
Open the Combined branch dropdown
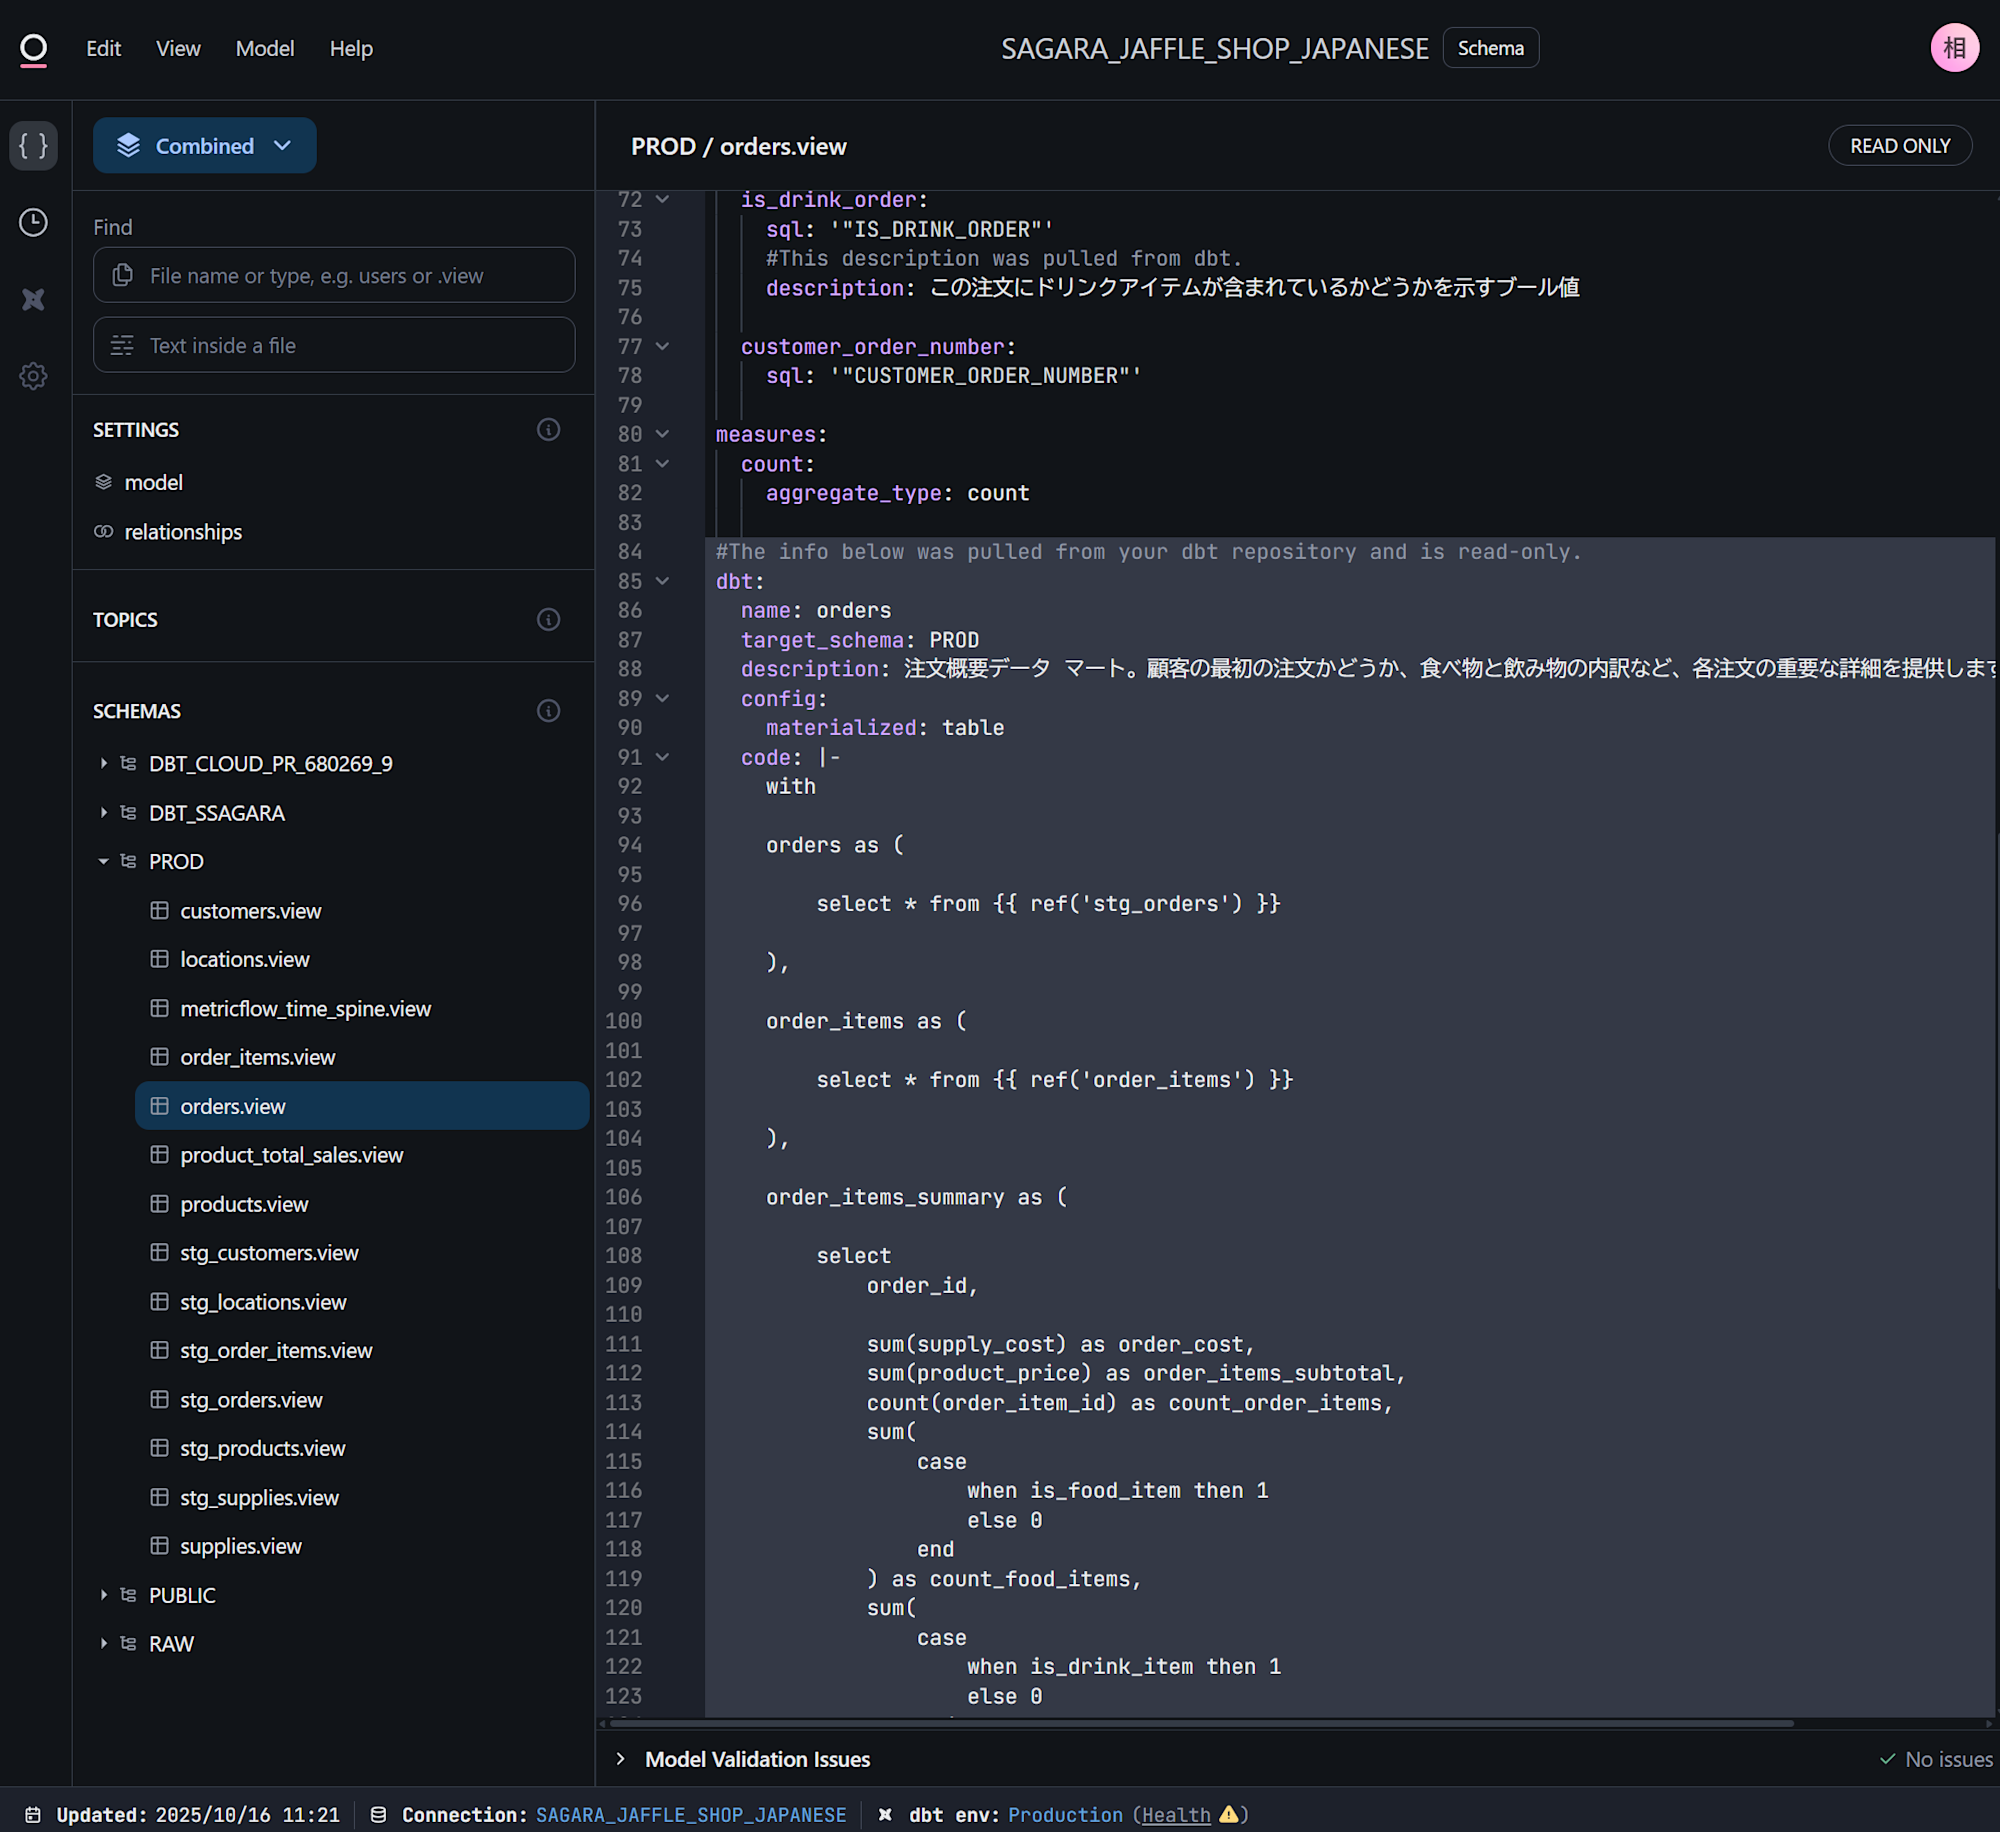pyautogui.click(x=204, y=146)
